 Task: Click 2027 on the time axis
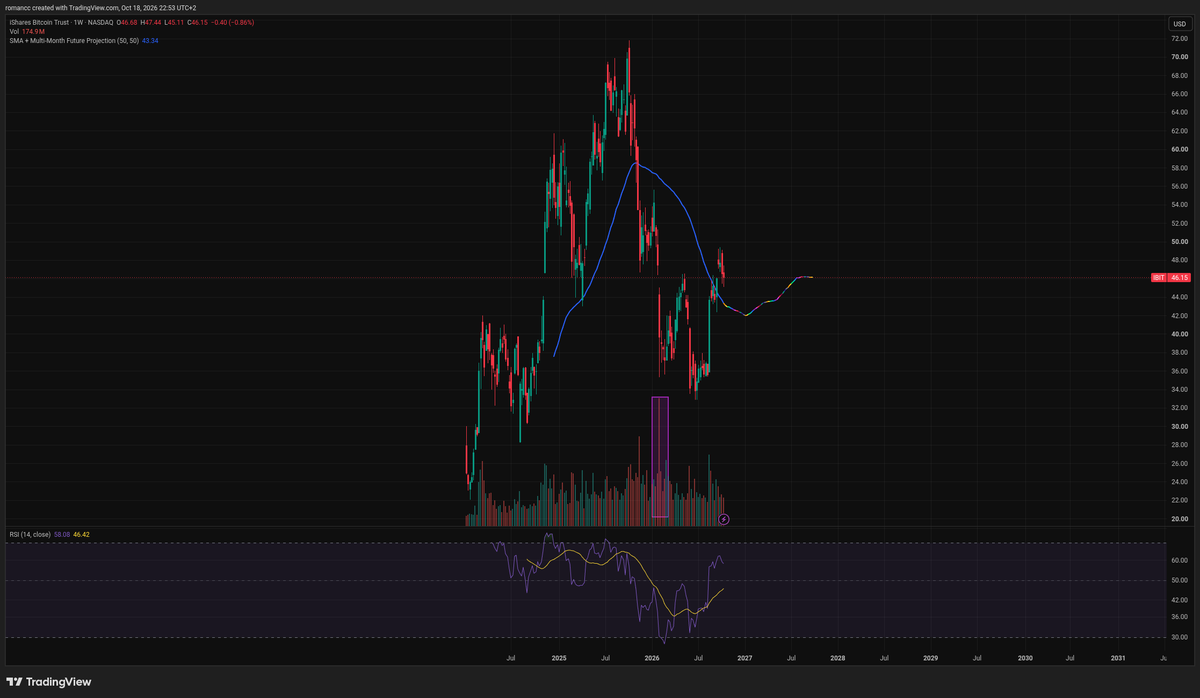[745, 657]
